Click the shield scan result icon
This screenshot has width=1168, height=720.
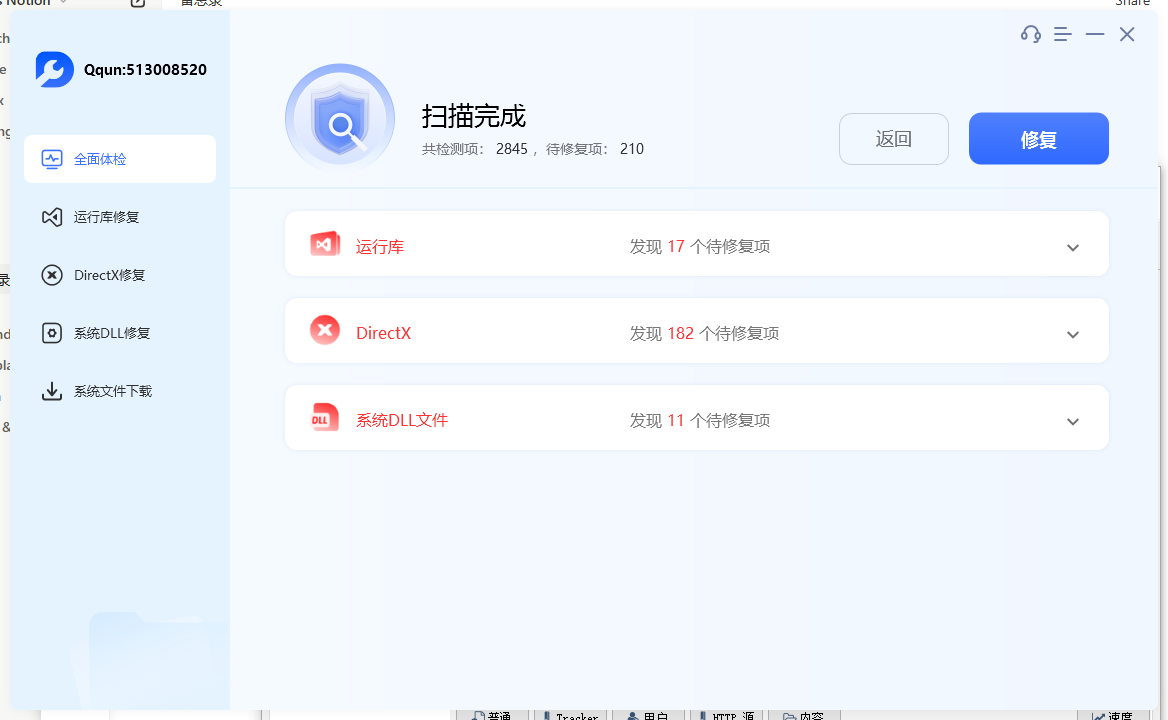[340, 118]
